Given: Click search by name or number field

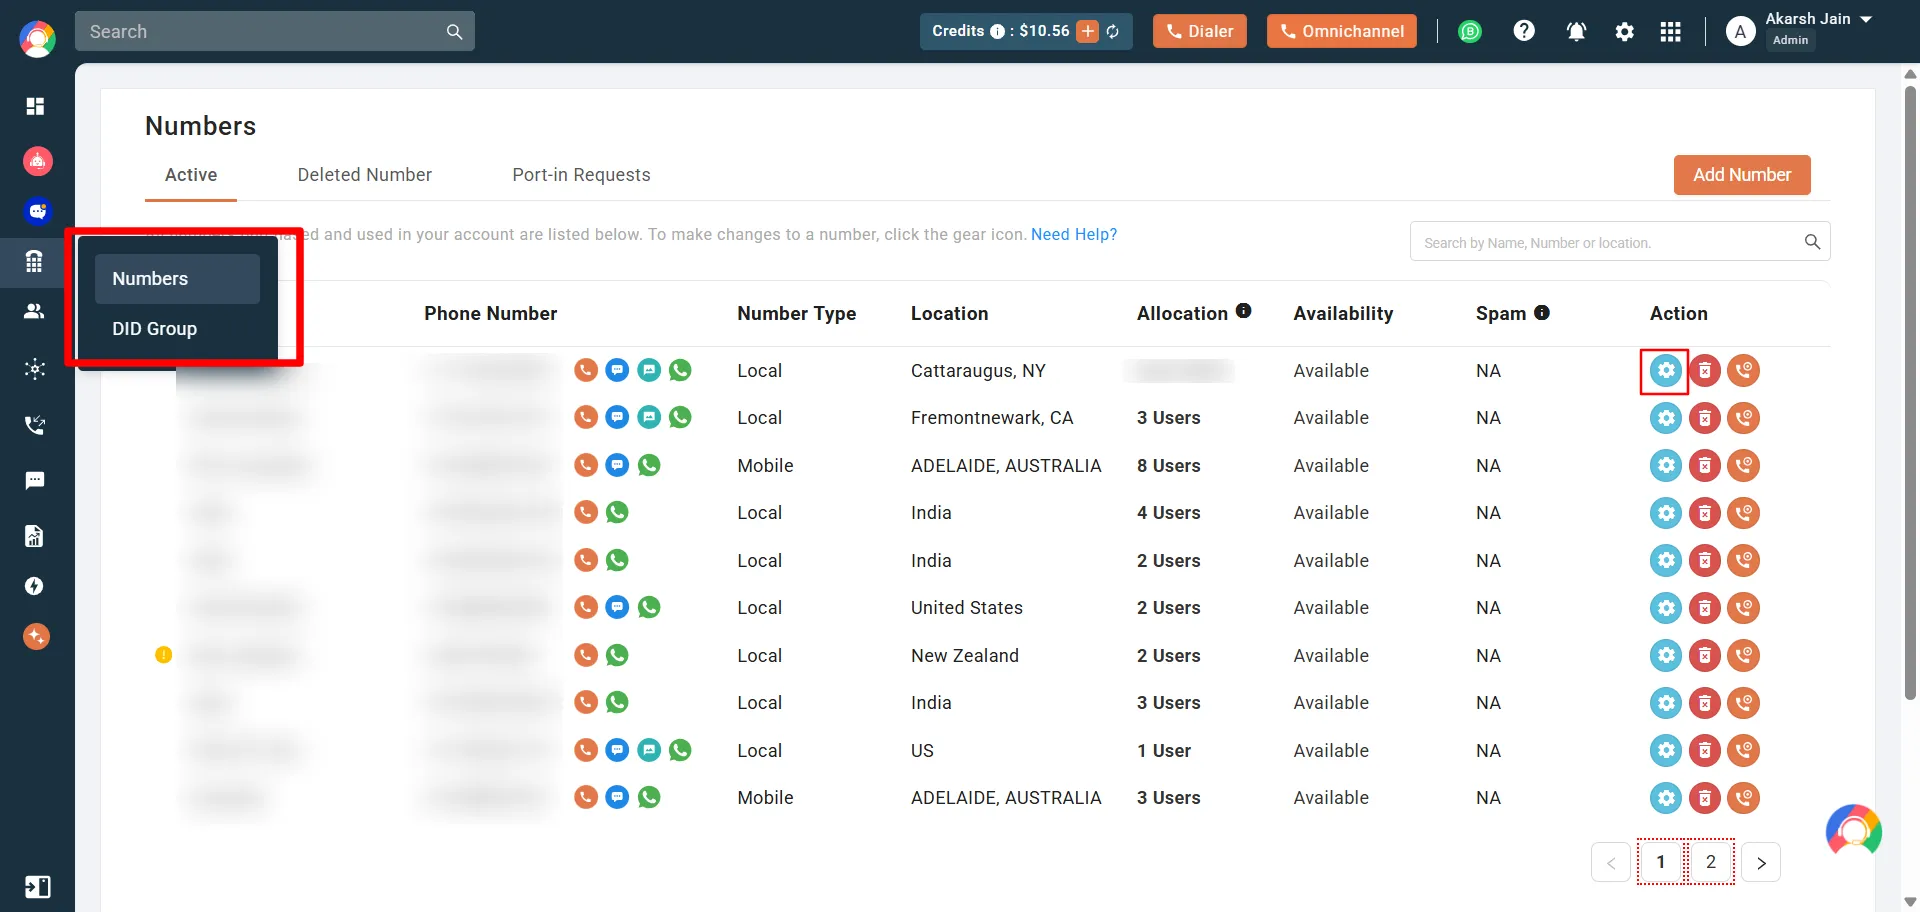Looking at the screenshot, I should pos(1605,242).
